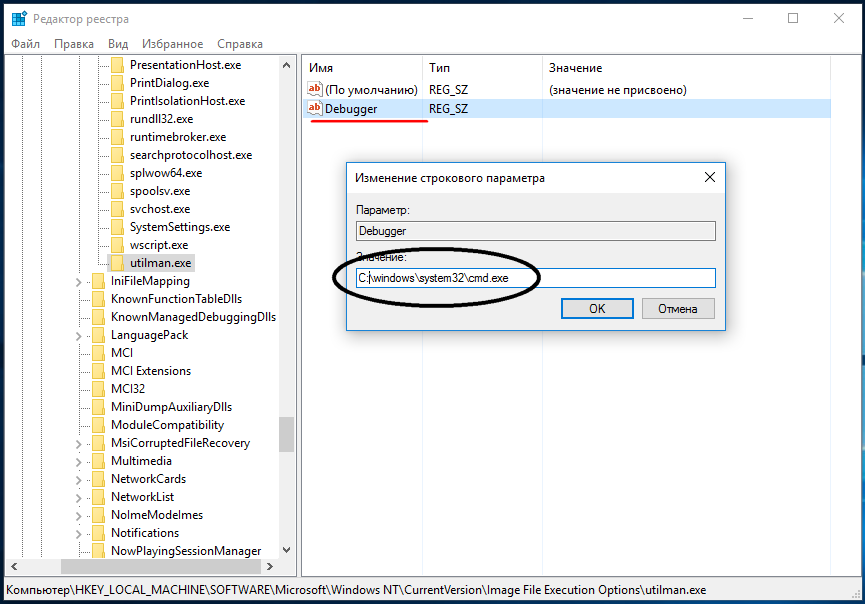865x604 pixels.
Task: Select the (По умолчанию) value row
Action: 567,89
